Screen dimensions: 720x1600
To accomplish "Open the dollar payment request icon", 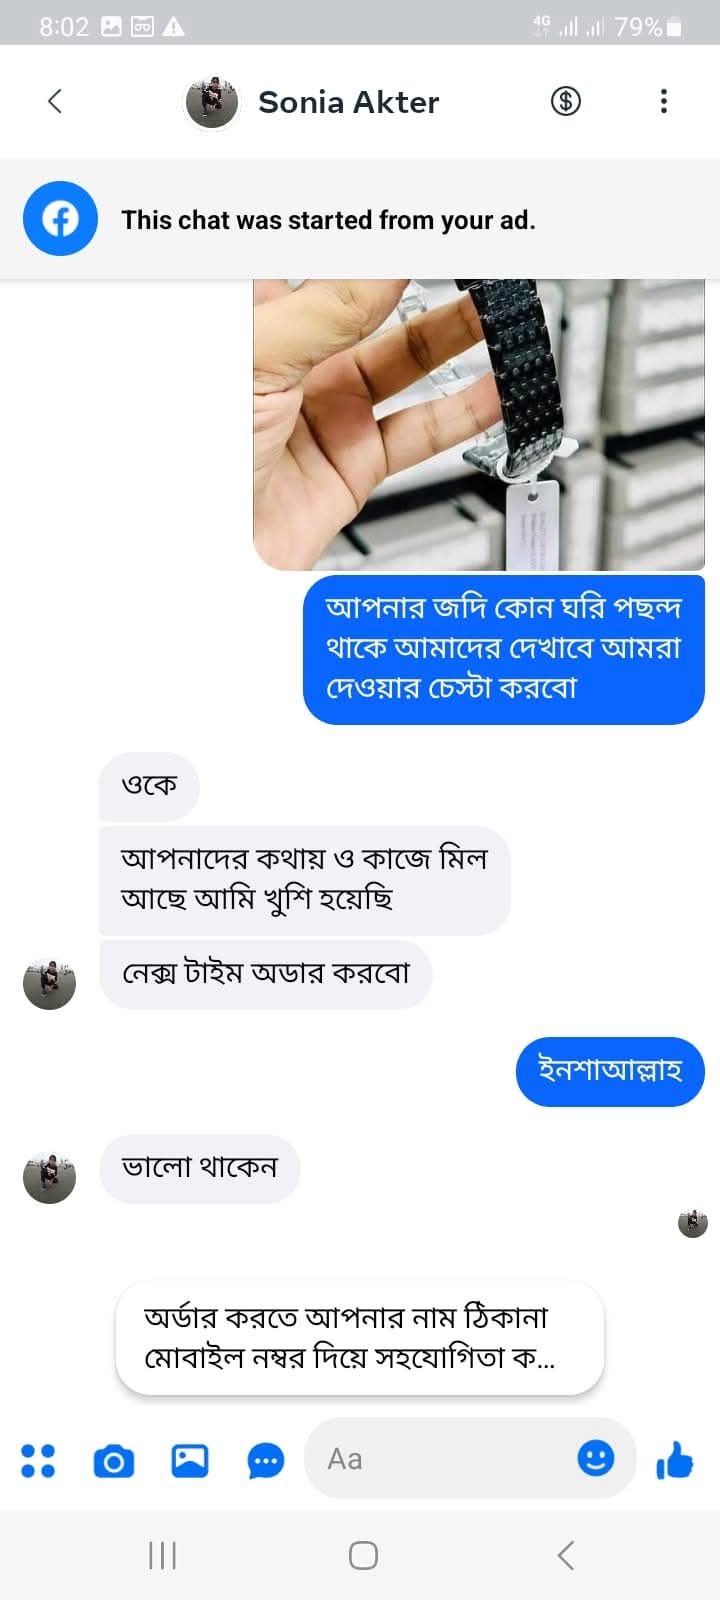I will click(x=566, y=101).
